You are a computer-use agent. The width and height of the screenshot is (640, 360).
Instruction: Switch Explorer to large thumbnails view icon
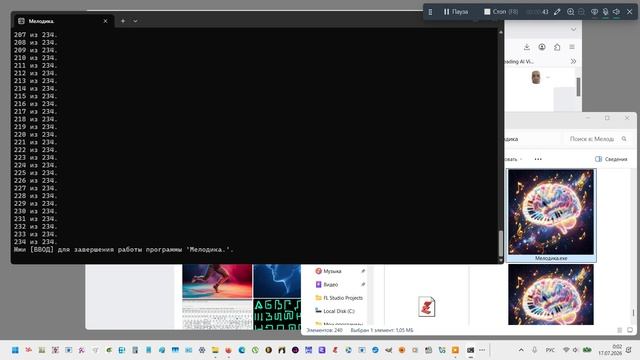point(630,330)
